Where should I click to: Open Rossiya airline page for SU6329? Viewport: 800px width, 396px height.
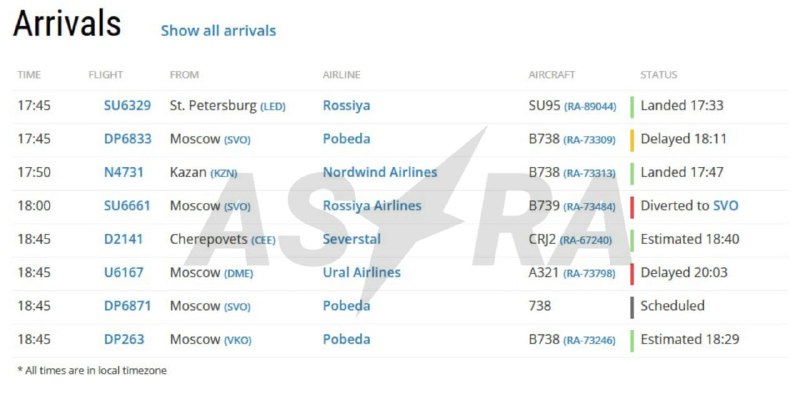click(346, 106)
